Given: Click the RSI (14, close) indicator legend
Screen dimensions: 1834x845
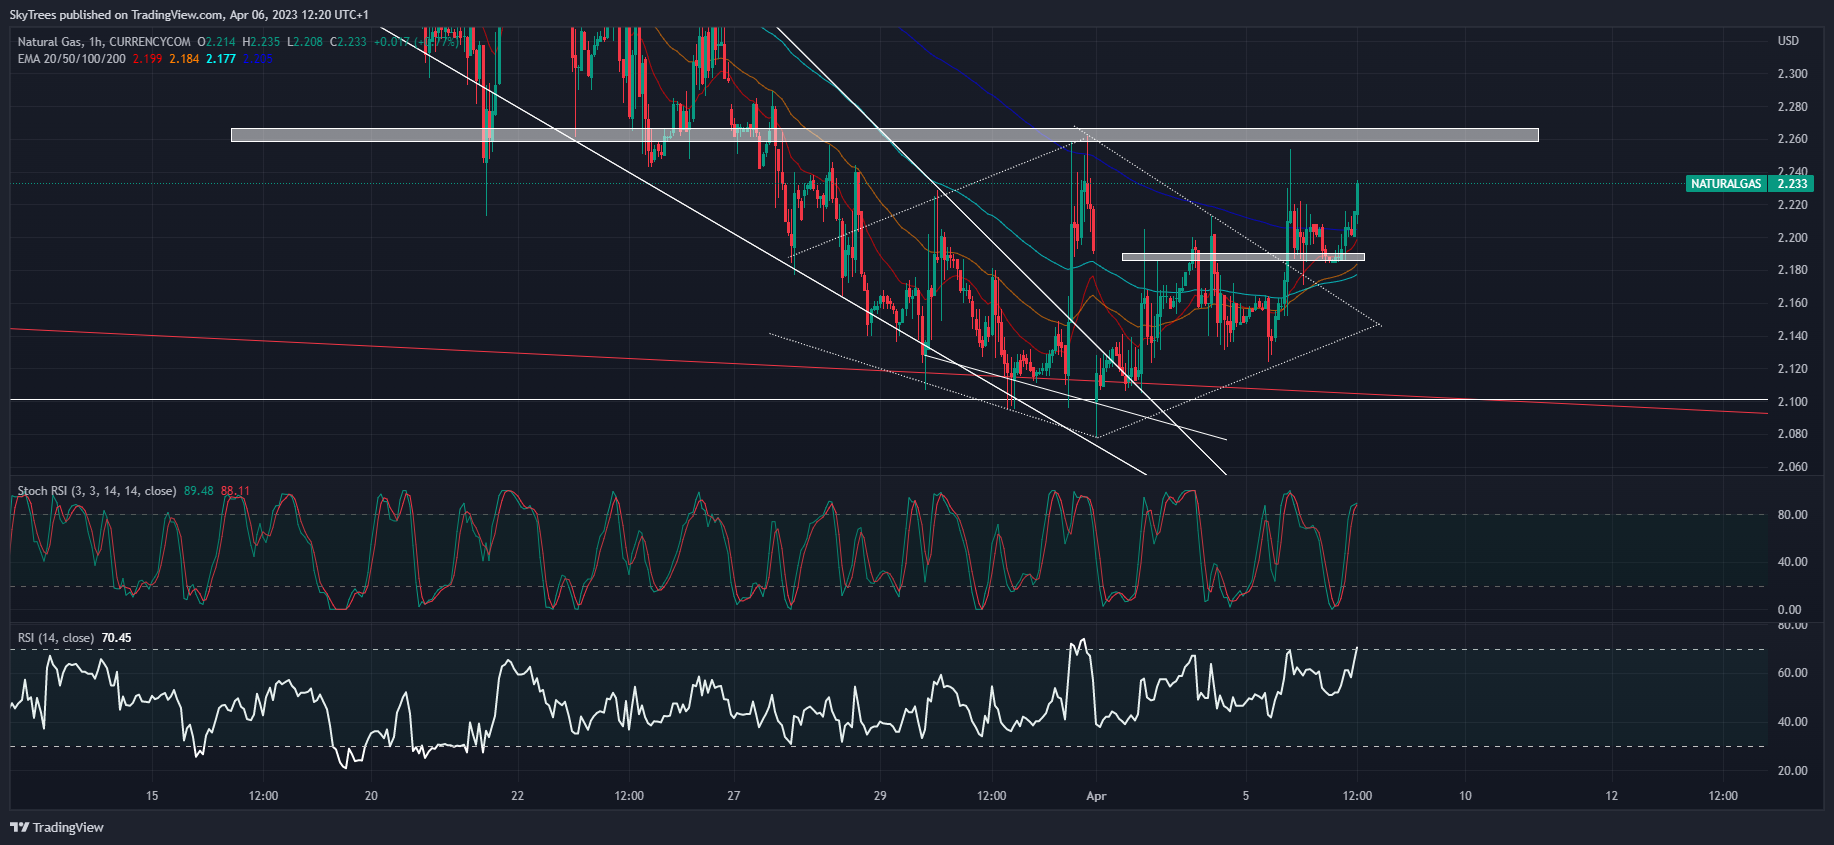Looking at the screenshot, I should coord(56,638).
